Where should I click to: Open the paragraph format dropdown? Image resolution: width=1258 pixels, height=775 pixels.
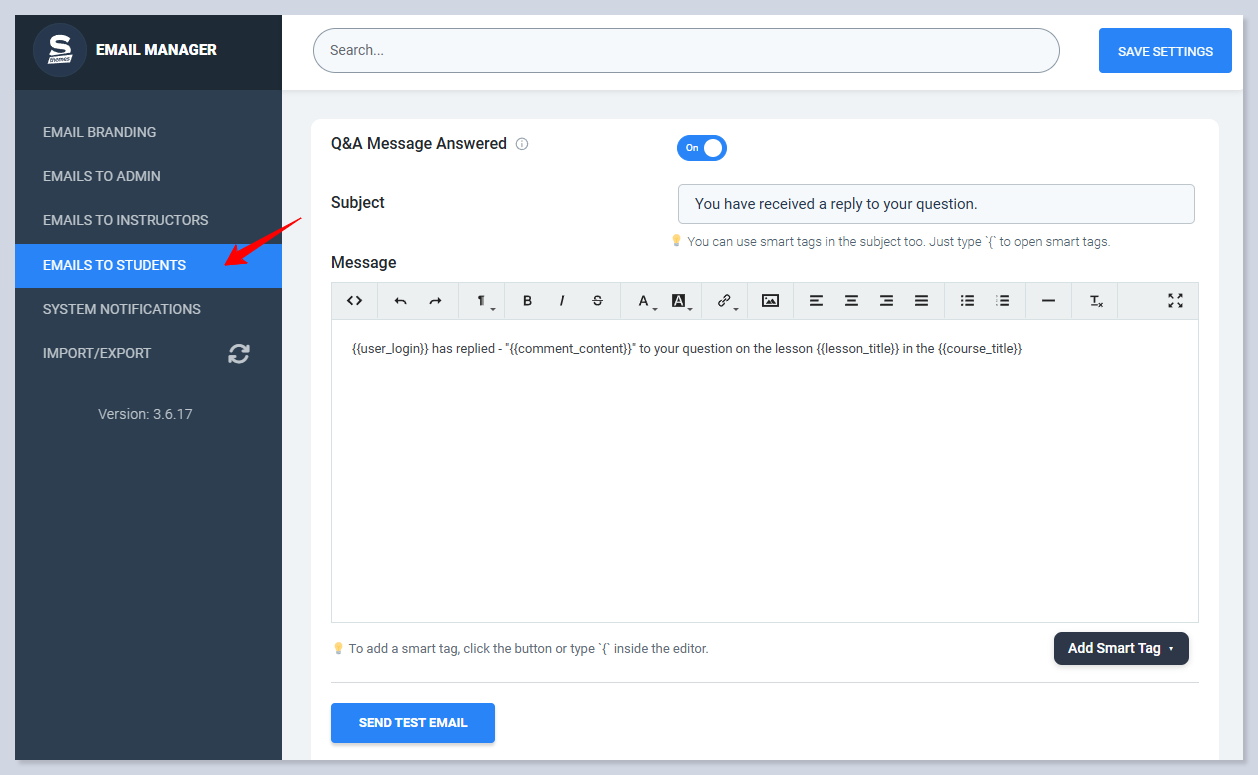(x=484, y=301)
